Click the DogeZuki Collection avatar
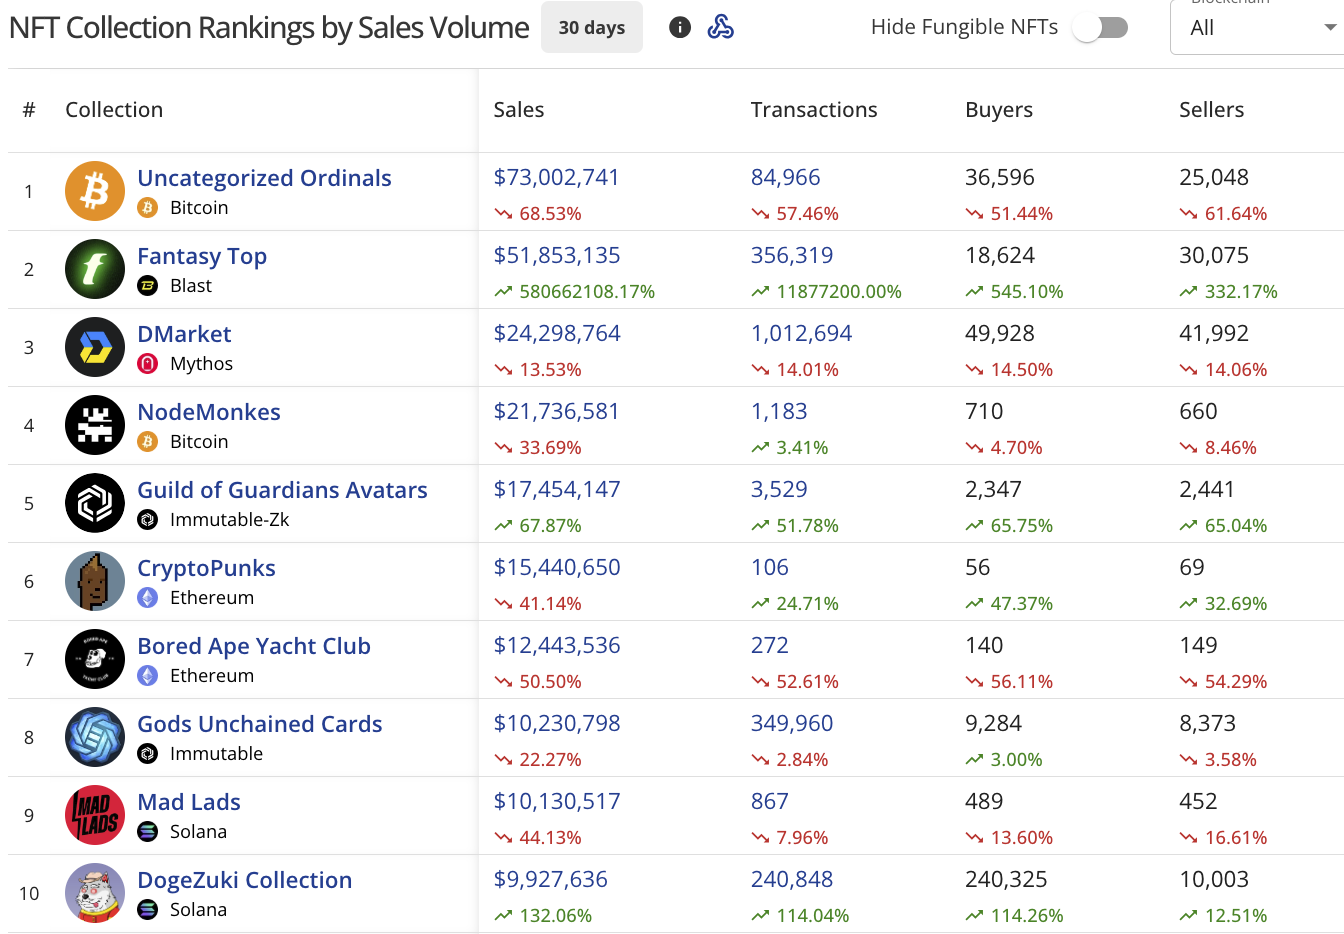This screenshot has height=934, width=1344. pyautogui.click(x=95, y=893)
